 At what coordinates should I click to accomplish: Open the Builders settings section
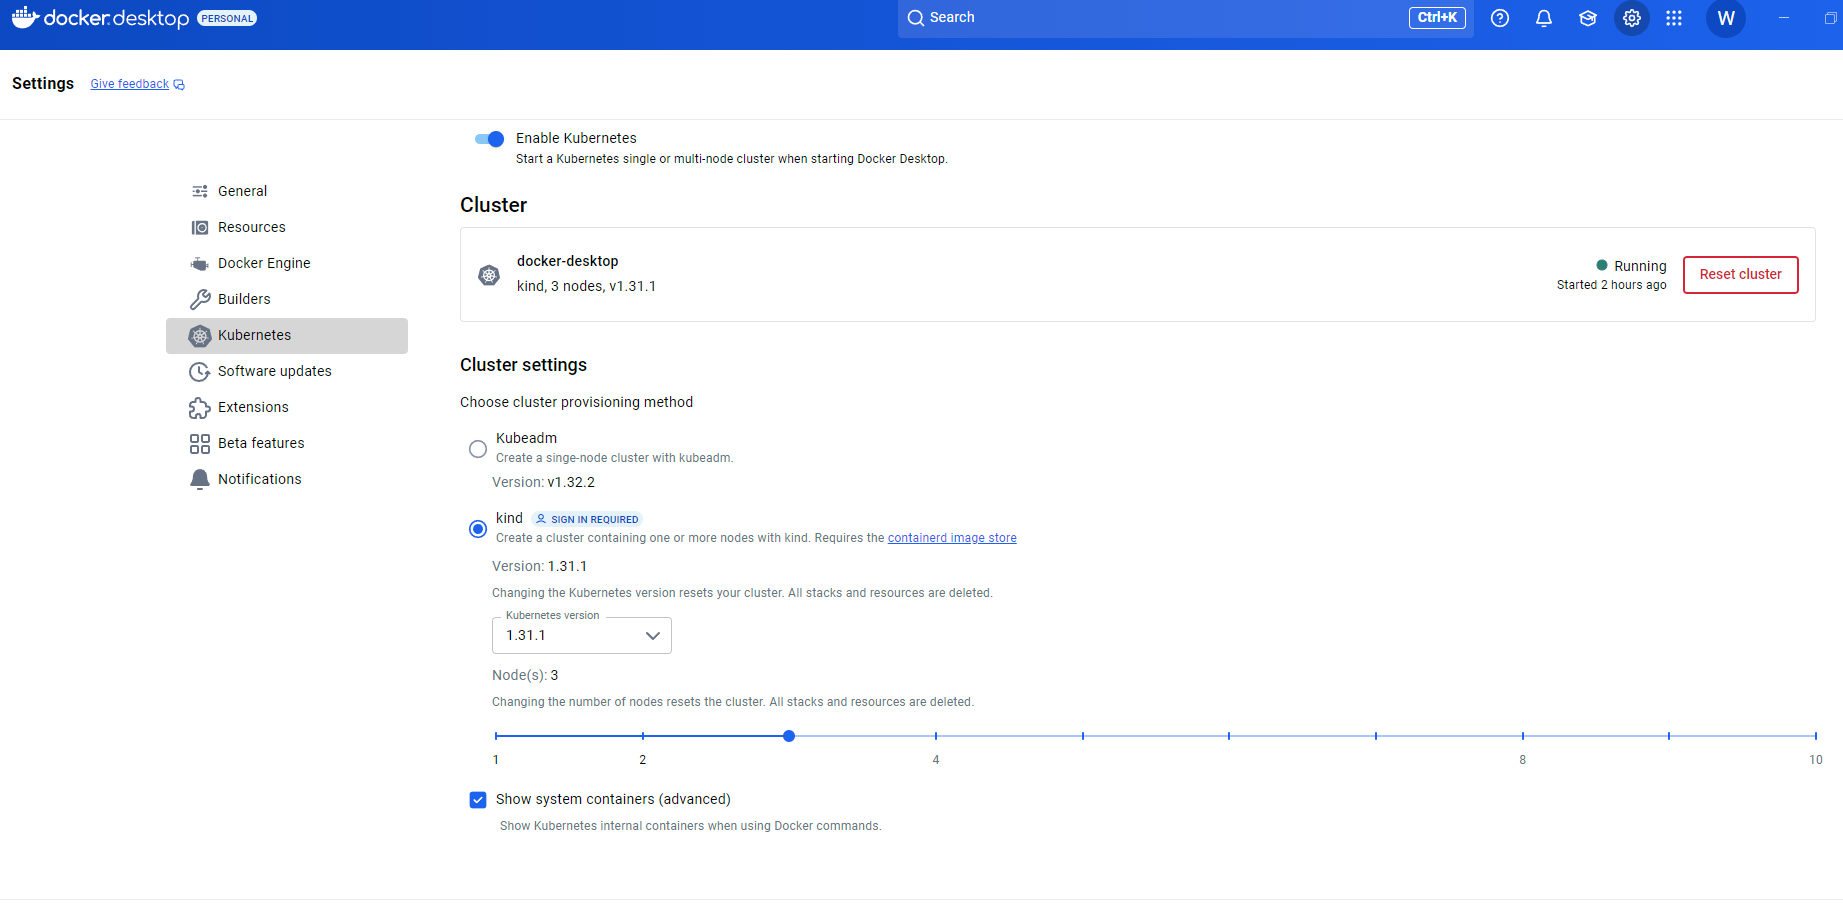click(x=243, y=299)
